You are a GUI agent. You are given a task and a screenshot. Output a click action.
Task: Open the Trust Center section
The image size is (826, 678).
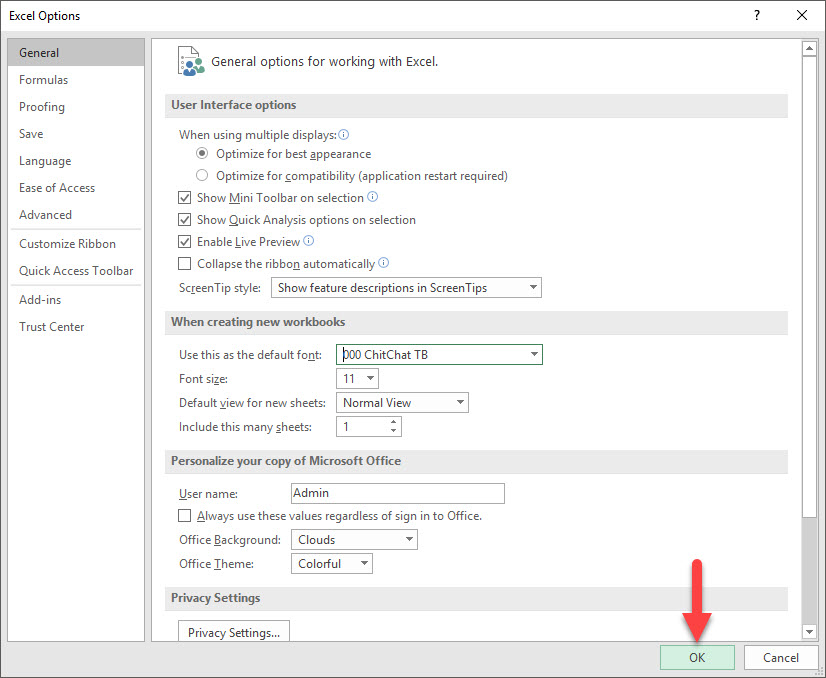pyautogui.click(x=51, y=326)
